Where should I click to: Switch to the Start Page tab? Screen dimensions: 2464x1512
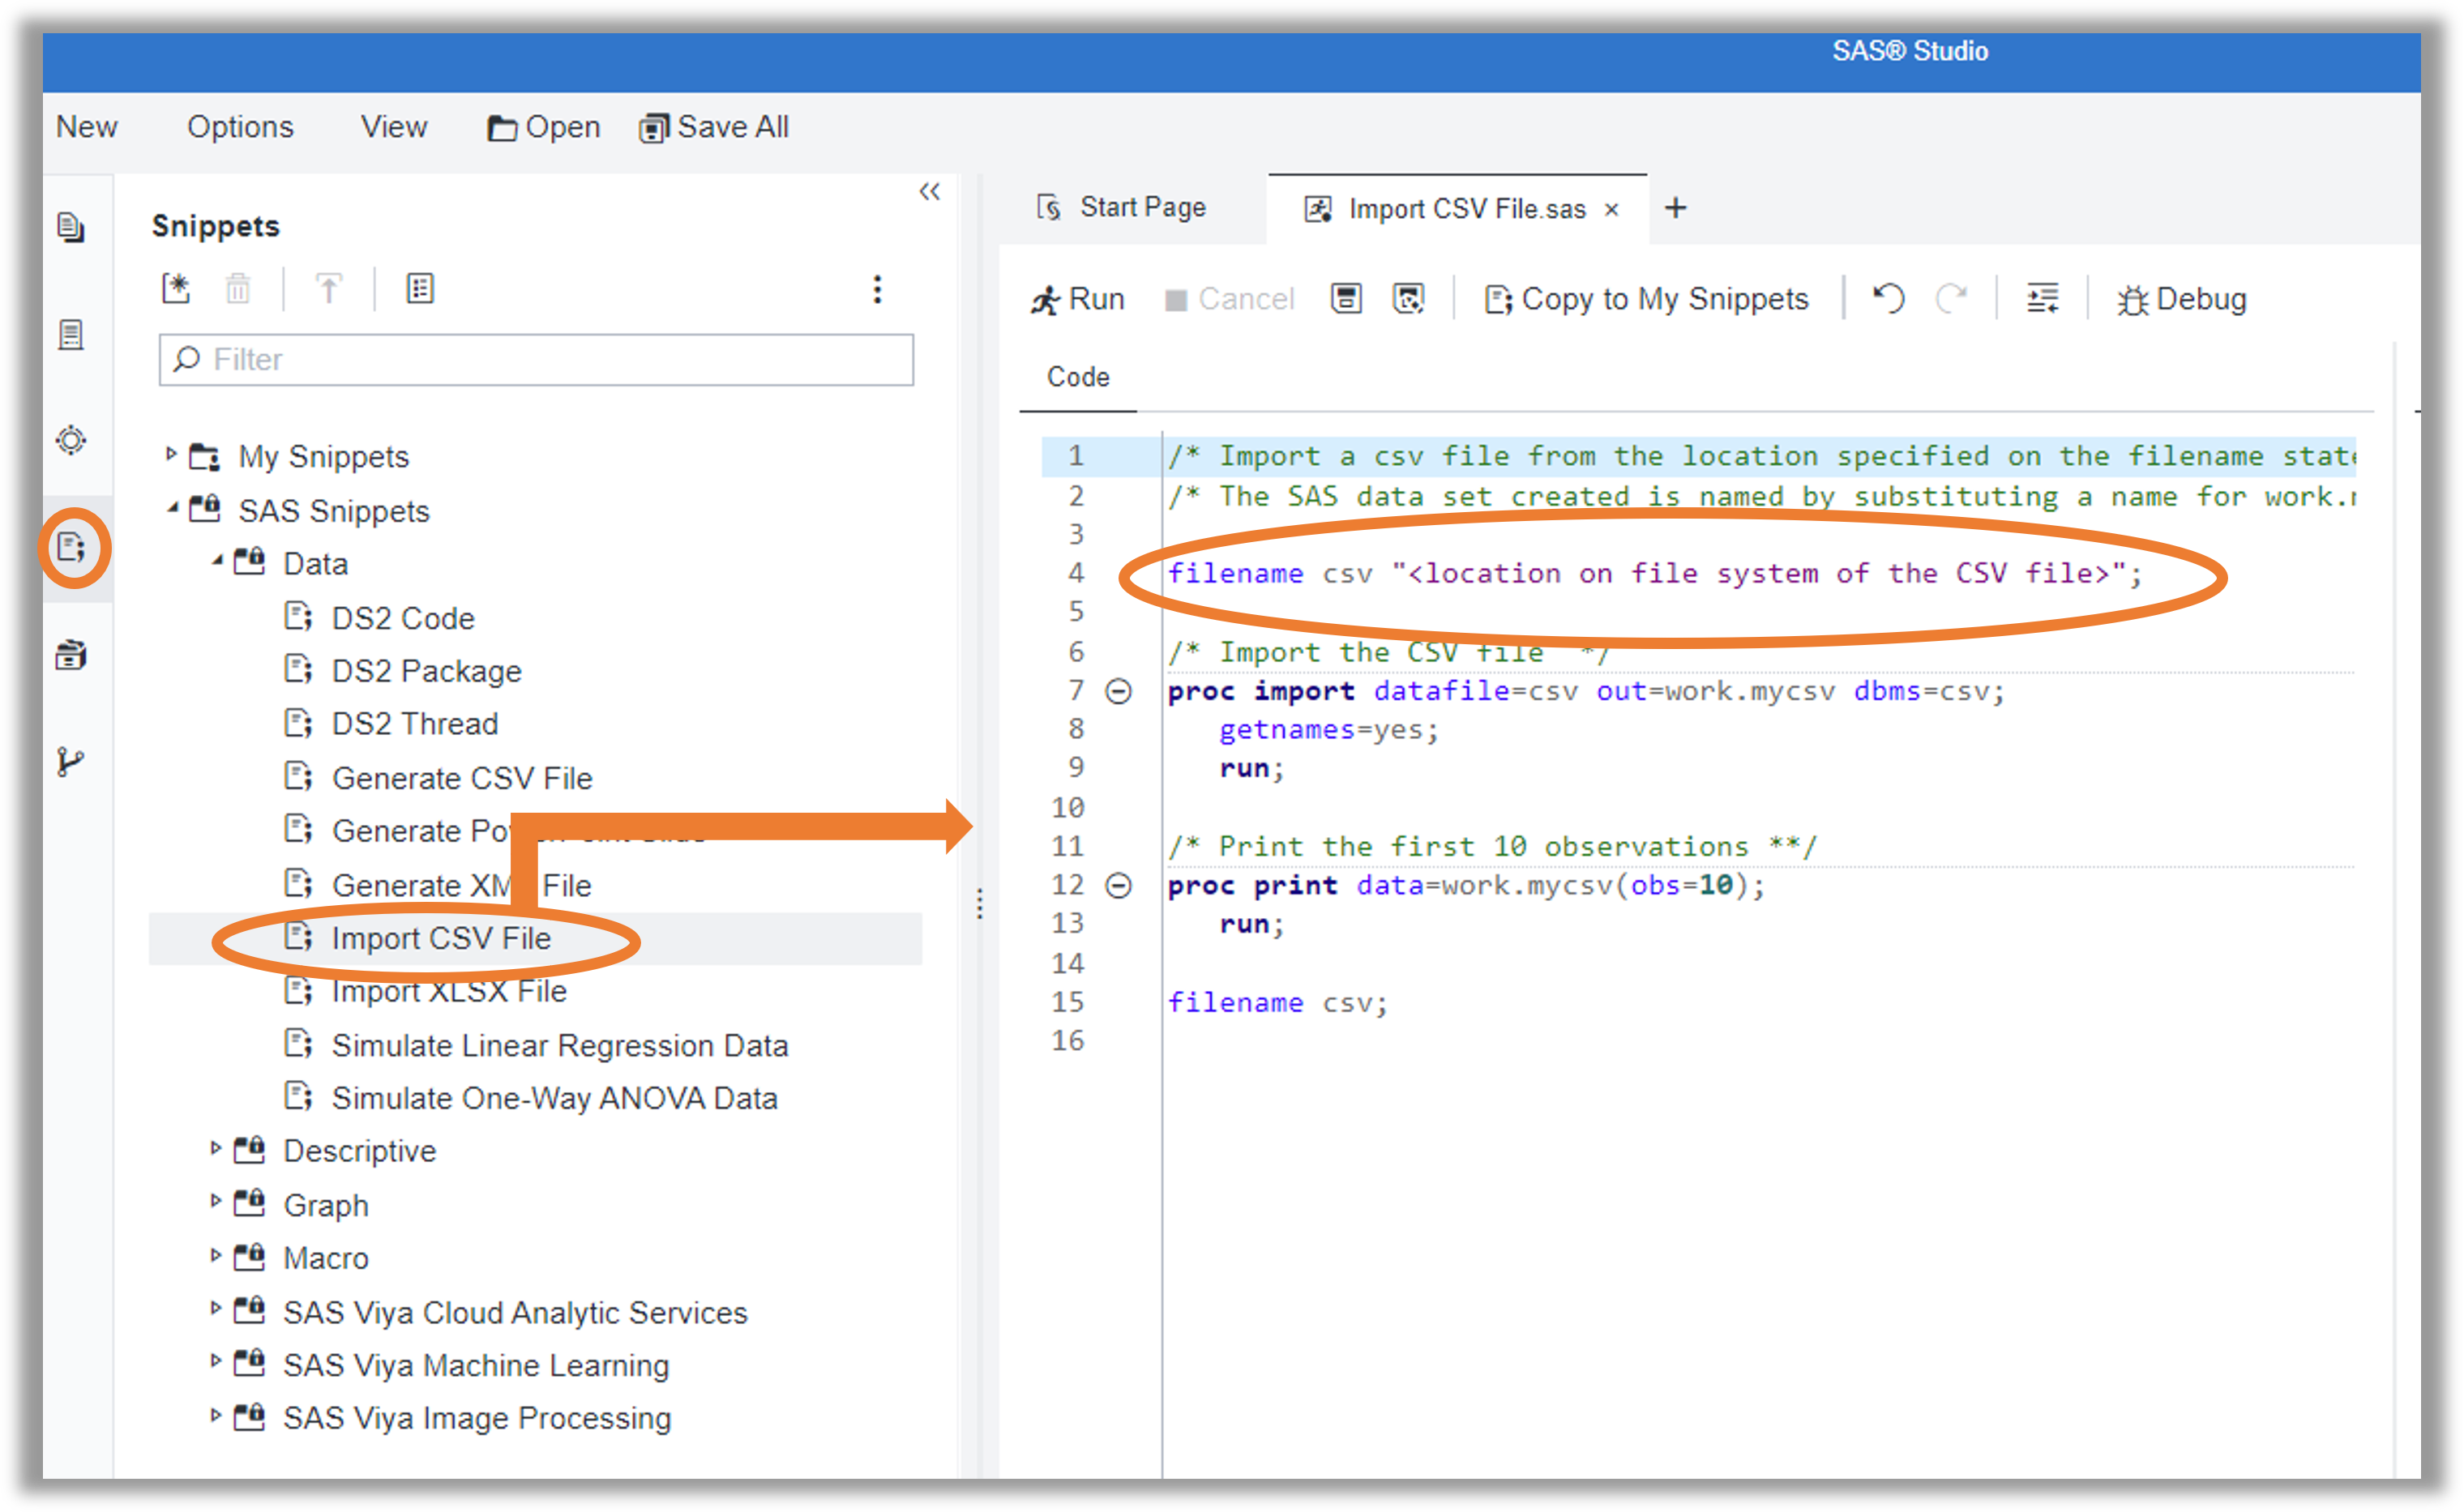point(1121,207)
